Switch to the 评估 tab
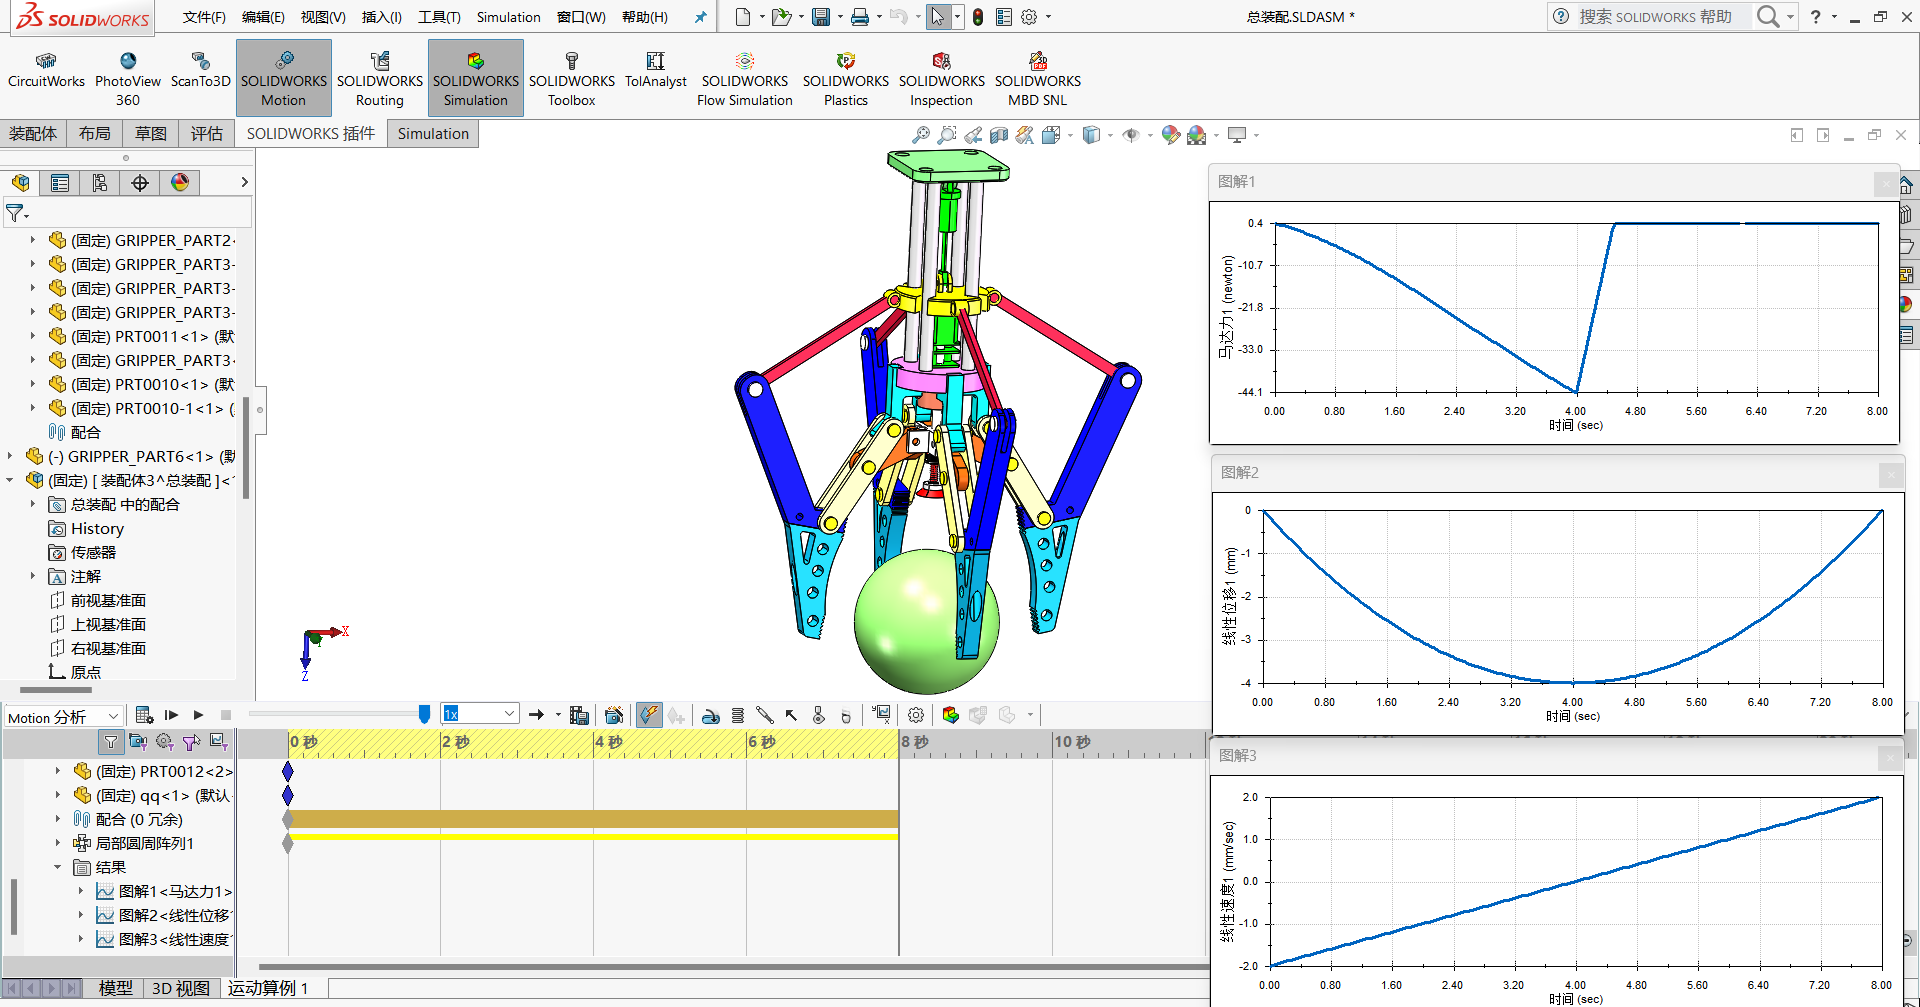 pos(207,133)
